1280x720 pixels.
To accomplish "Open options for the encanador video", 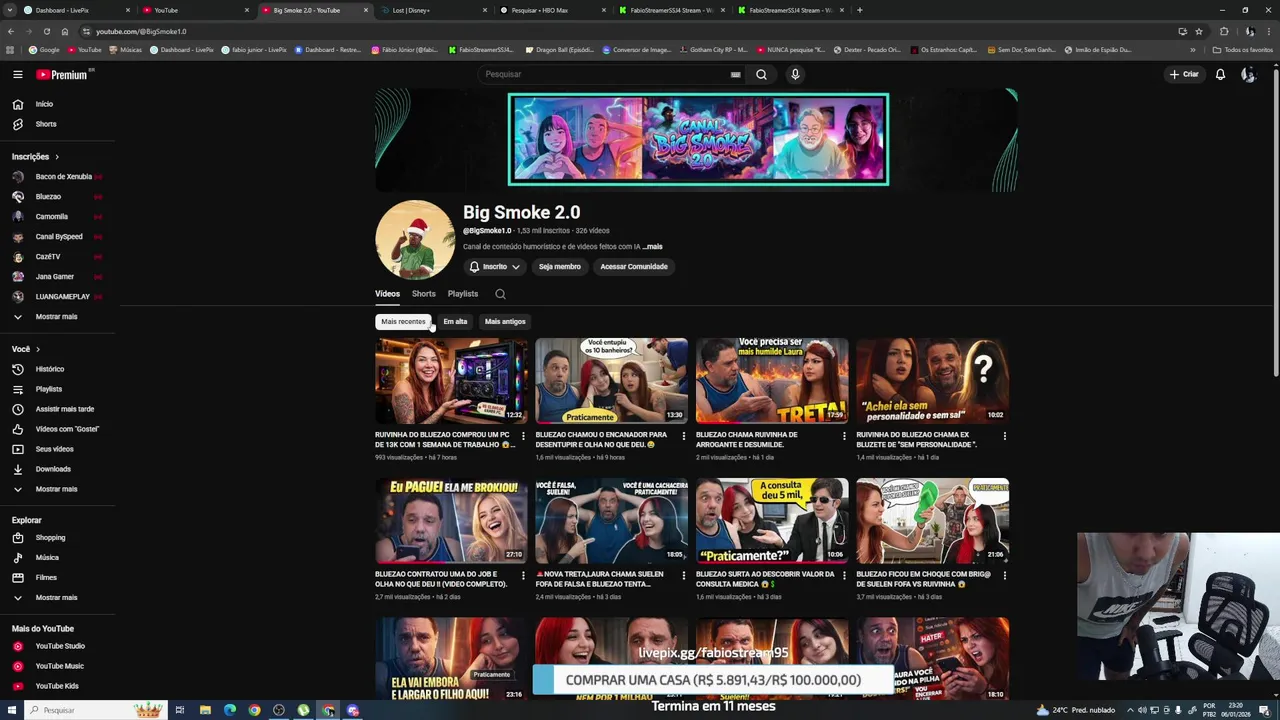I will (x=684, y=436).
